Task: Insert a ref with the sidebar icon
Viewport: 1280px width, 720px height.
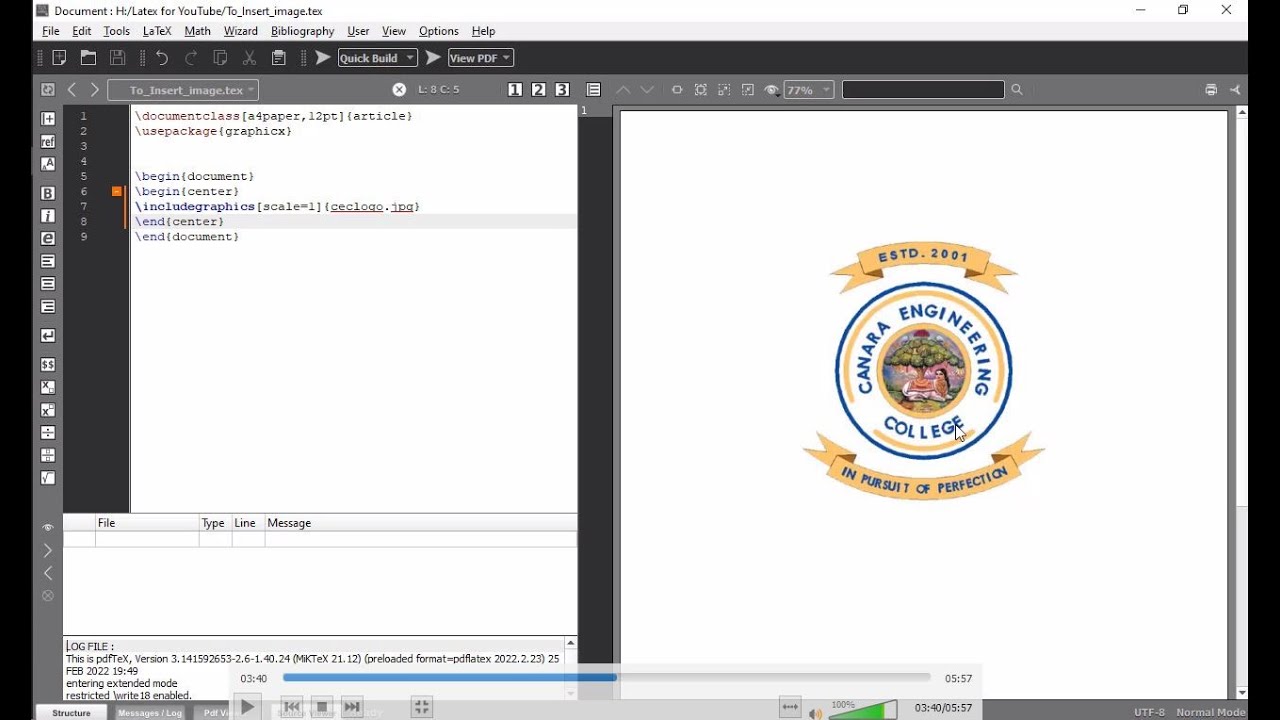Action: 48,141
